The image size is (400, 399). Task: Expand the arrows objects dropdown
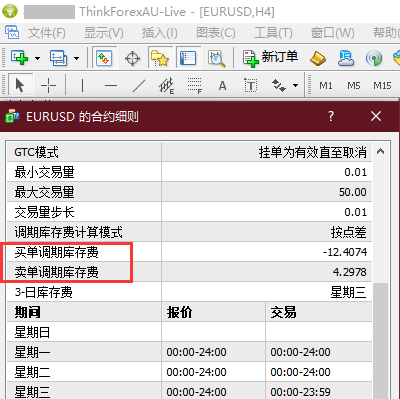pyautogui.click(x=295, y=86)
